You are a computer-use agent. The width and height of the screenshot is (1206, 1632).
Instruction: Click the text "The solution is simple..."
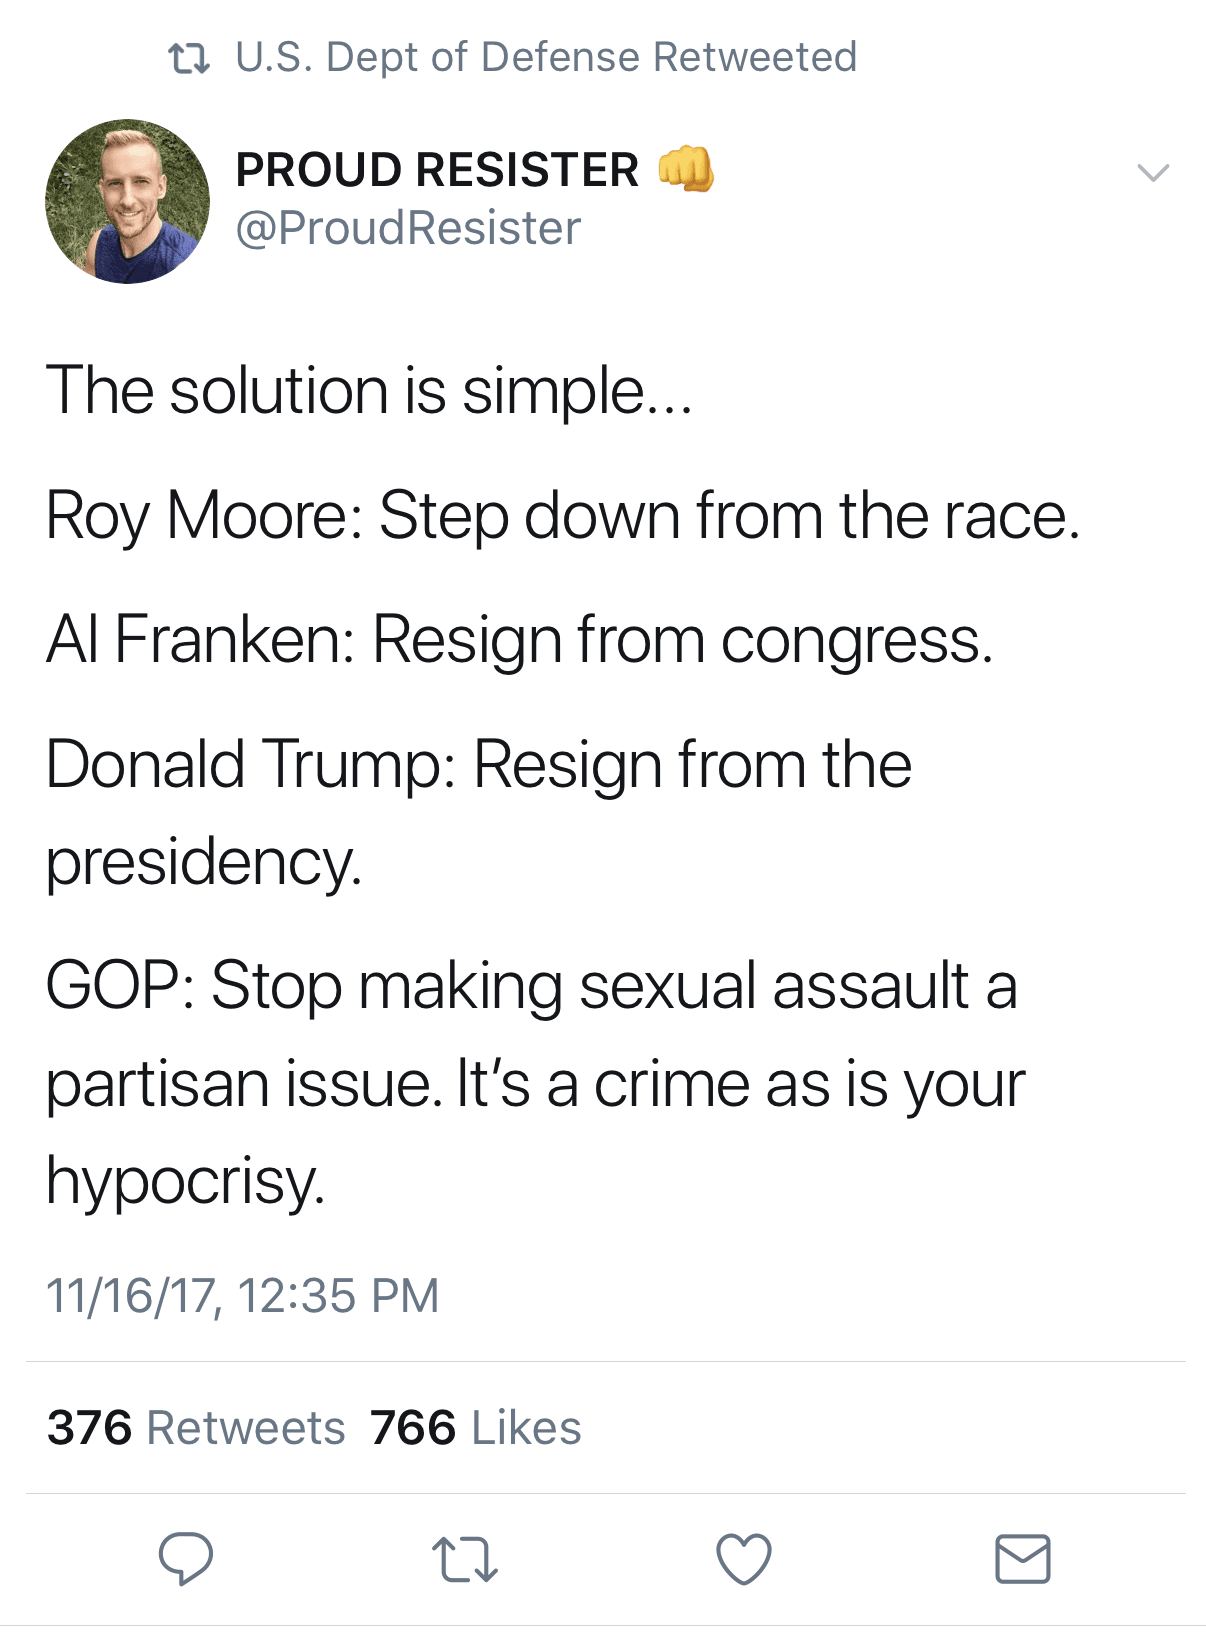(369, 390)
